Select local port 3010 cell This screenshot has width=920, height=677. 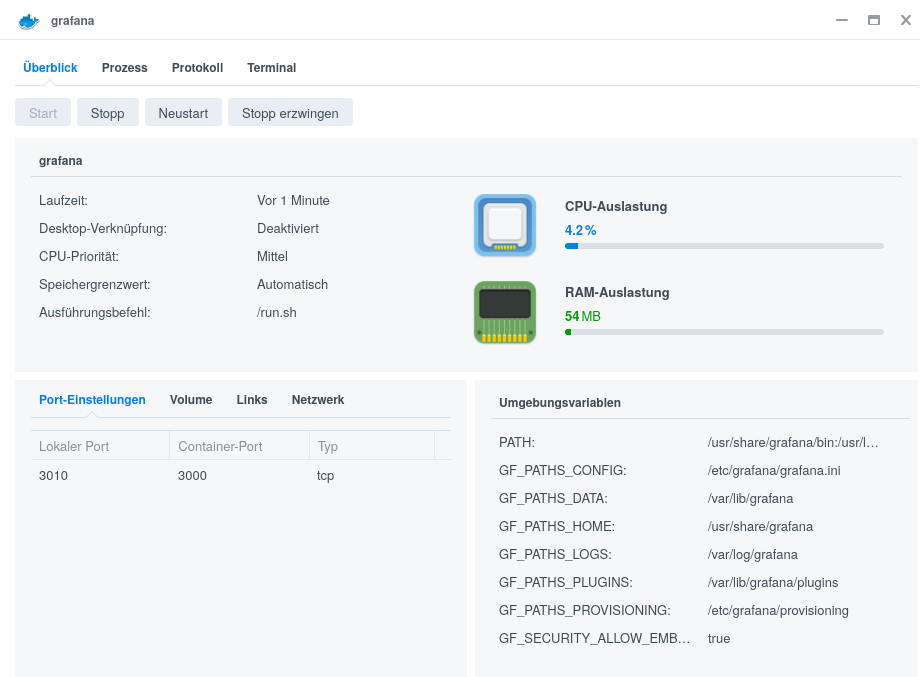click(x=53, y=475)
